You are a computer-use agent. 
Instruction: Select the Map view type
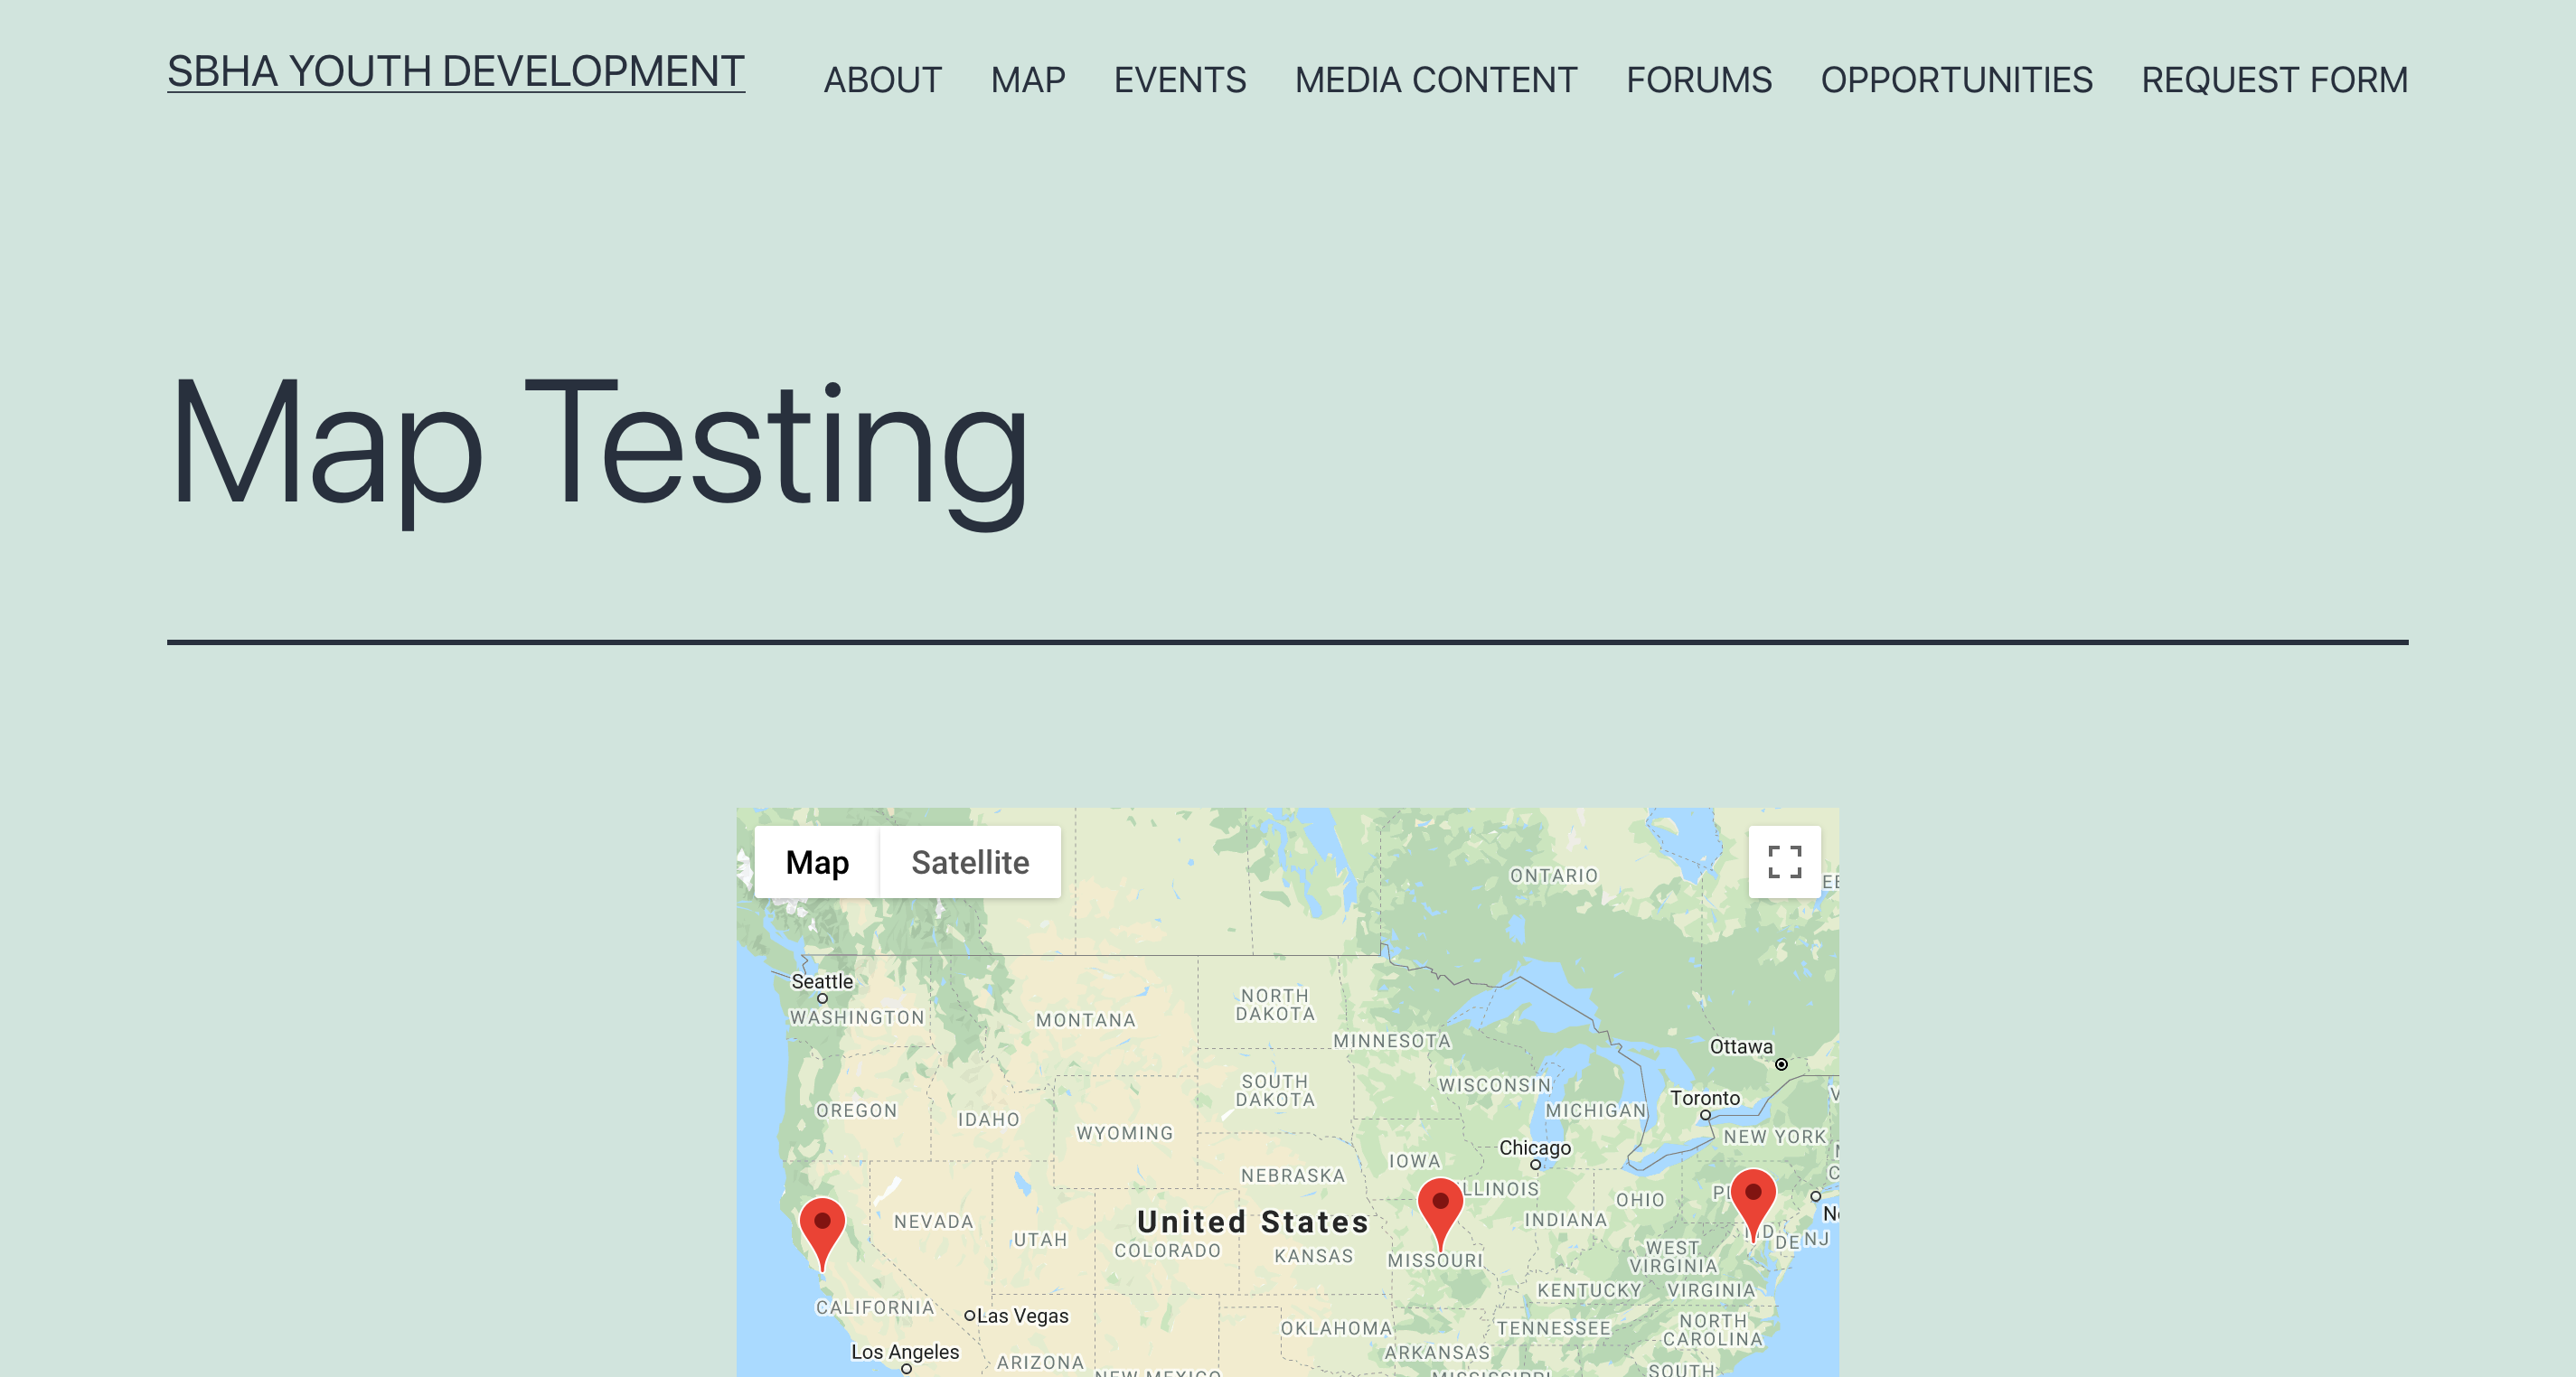(817, 862)
